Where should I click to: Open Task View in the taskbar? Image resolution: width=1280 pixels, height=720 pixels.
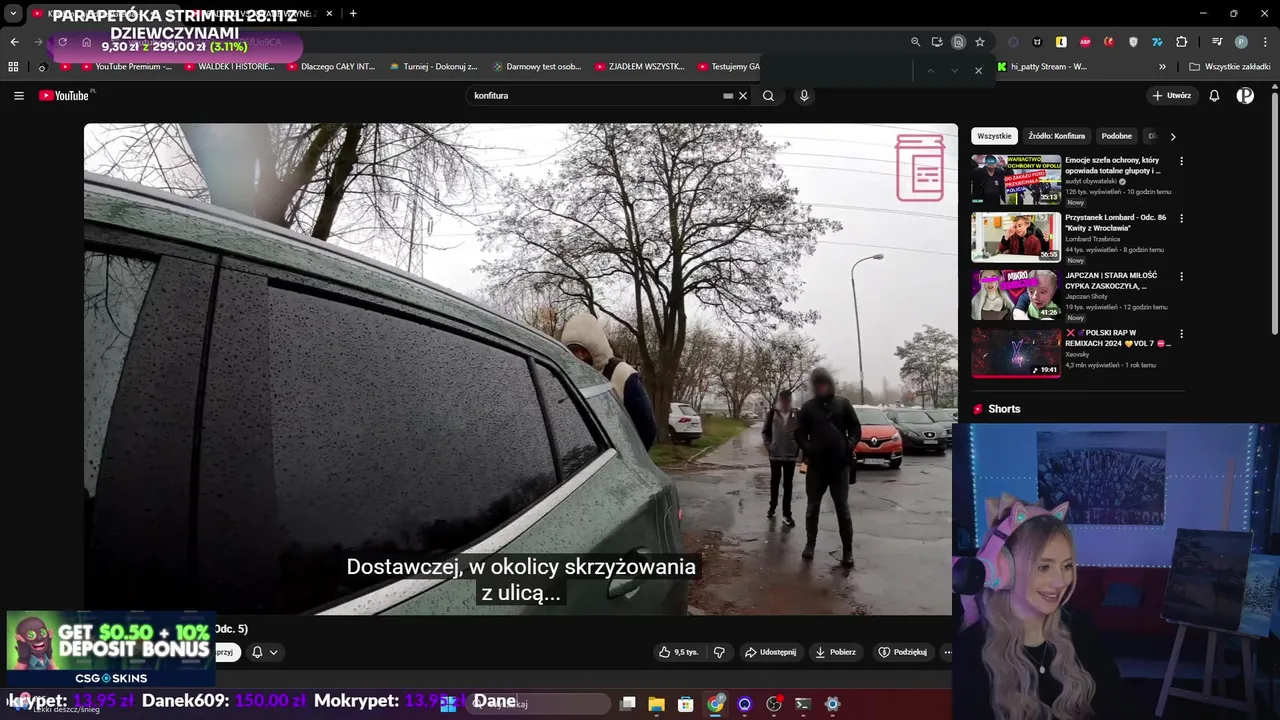pos(628,704)
